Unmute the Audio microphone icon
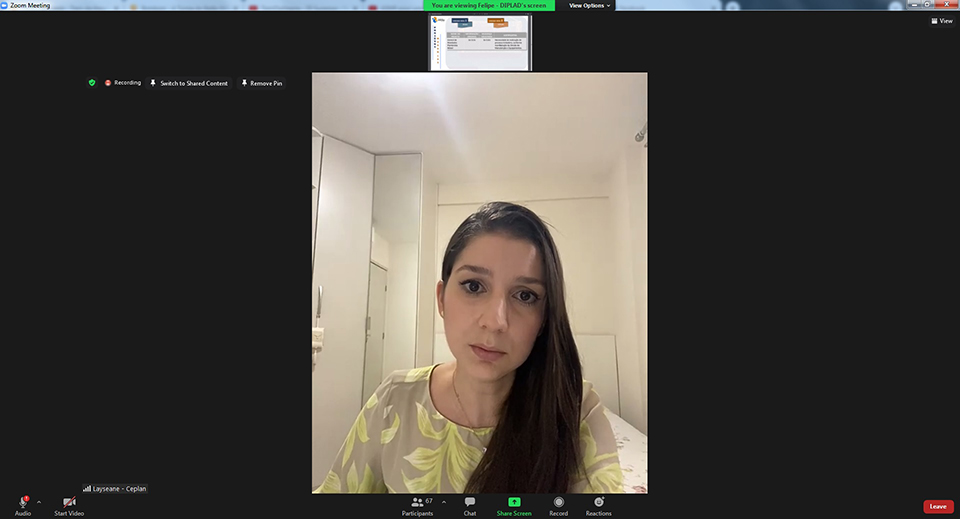The width and height of the screenshot is (960, 519). pos(22,502)
